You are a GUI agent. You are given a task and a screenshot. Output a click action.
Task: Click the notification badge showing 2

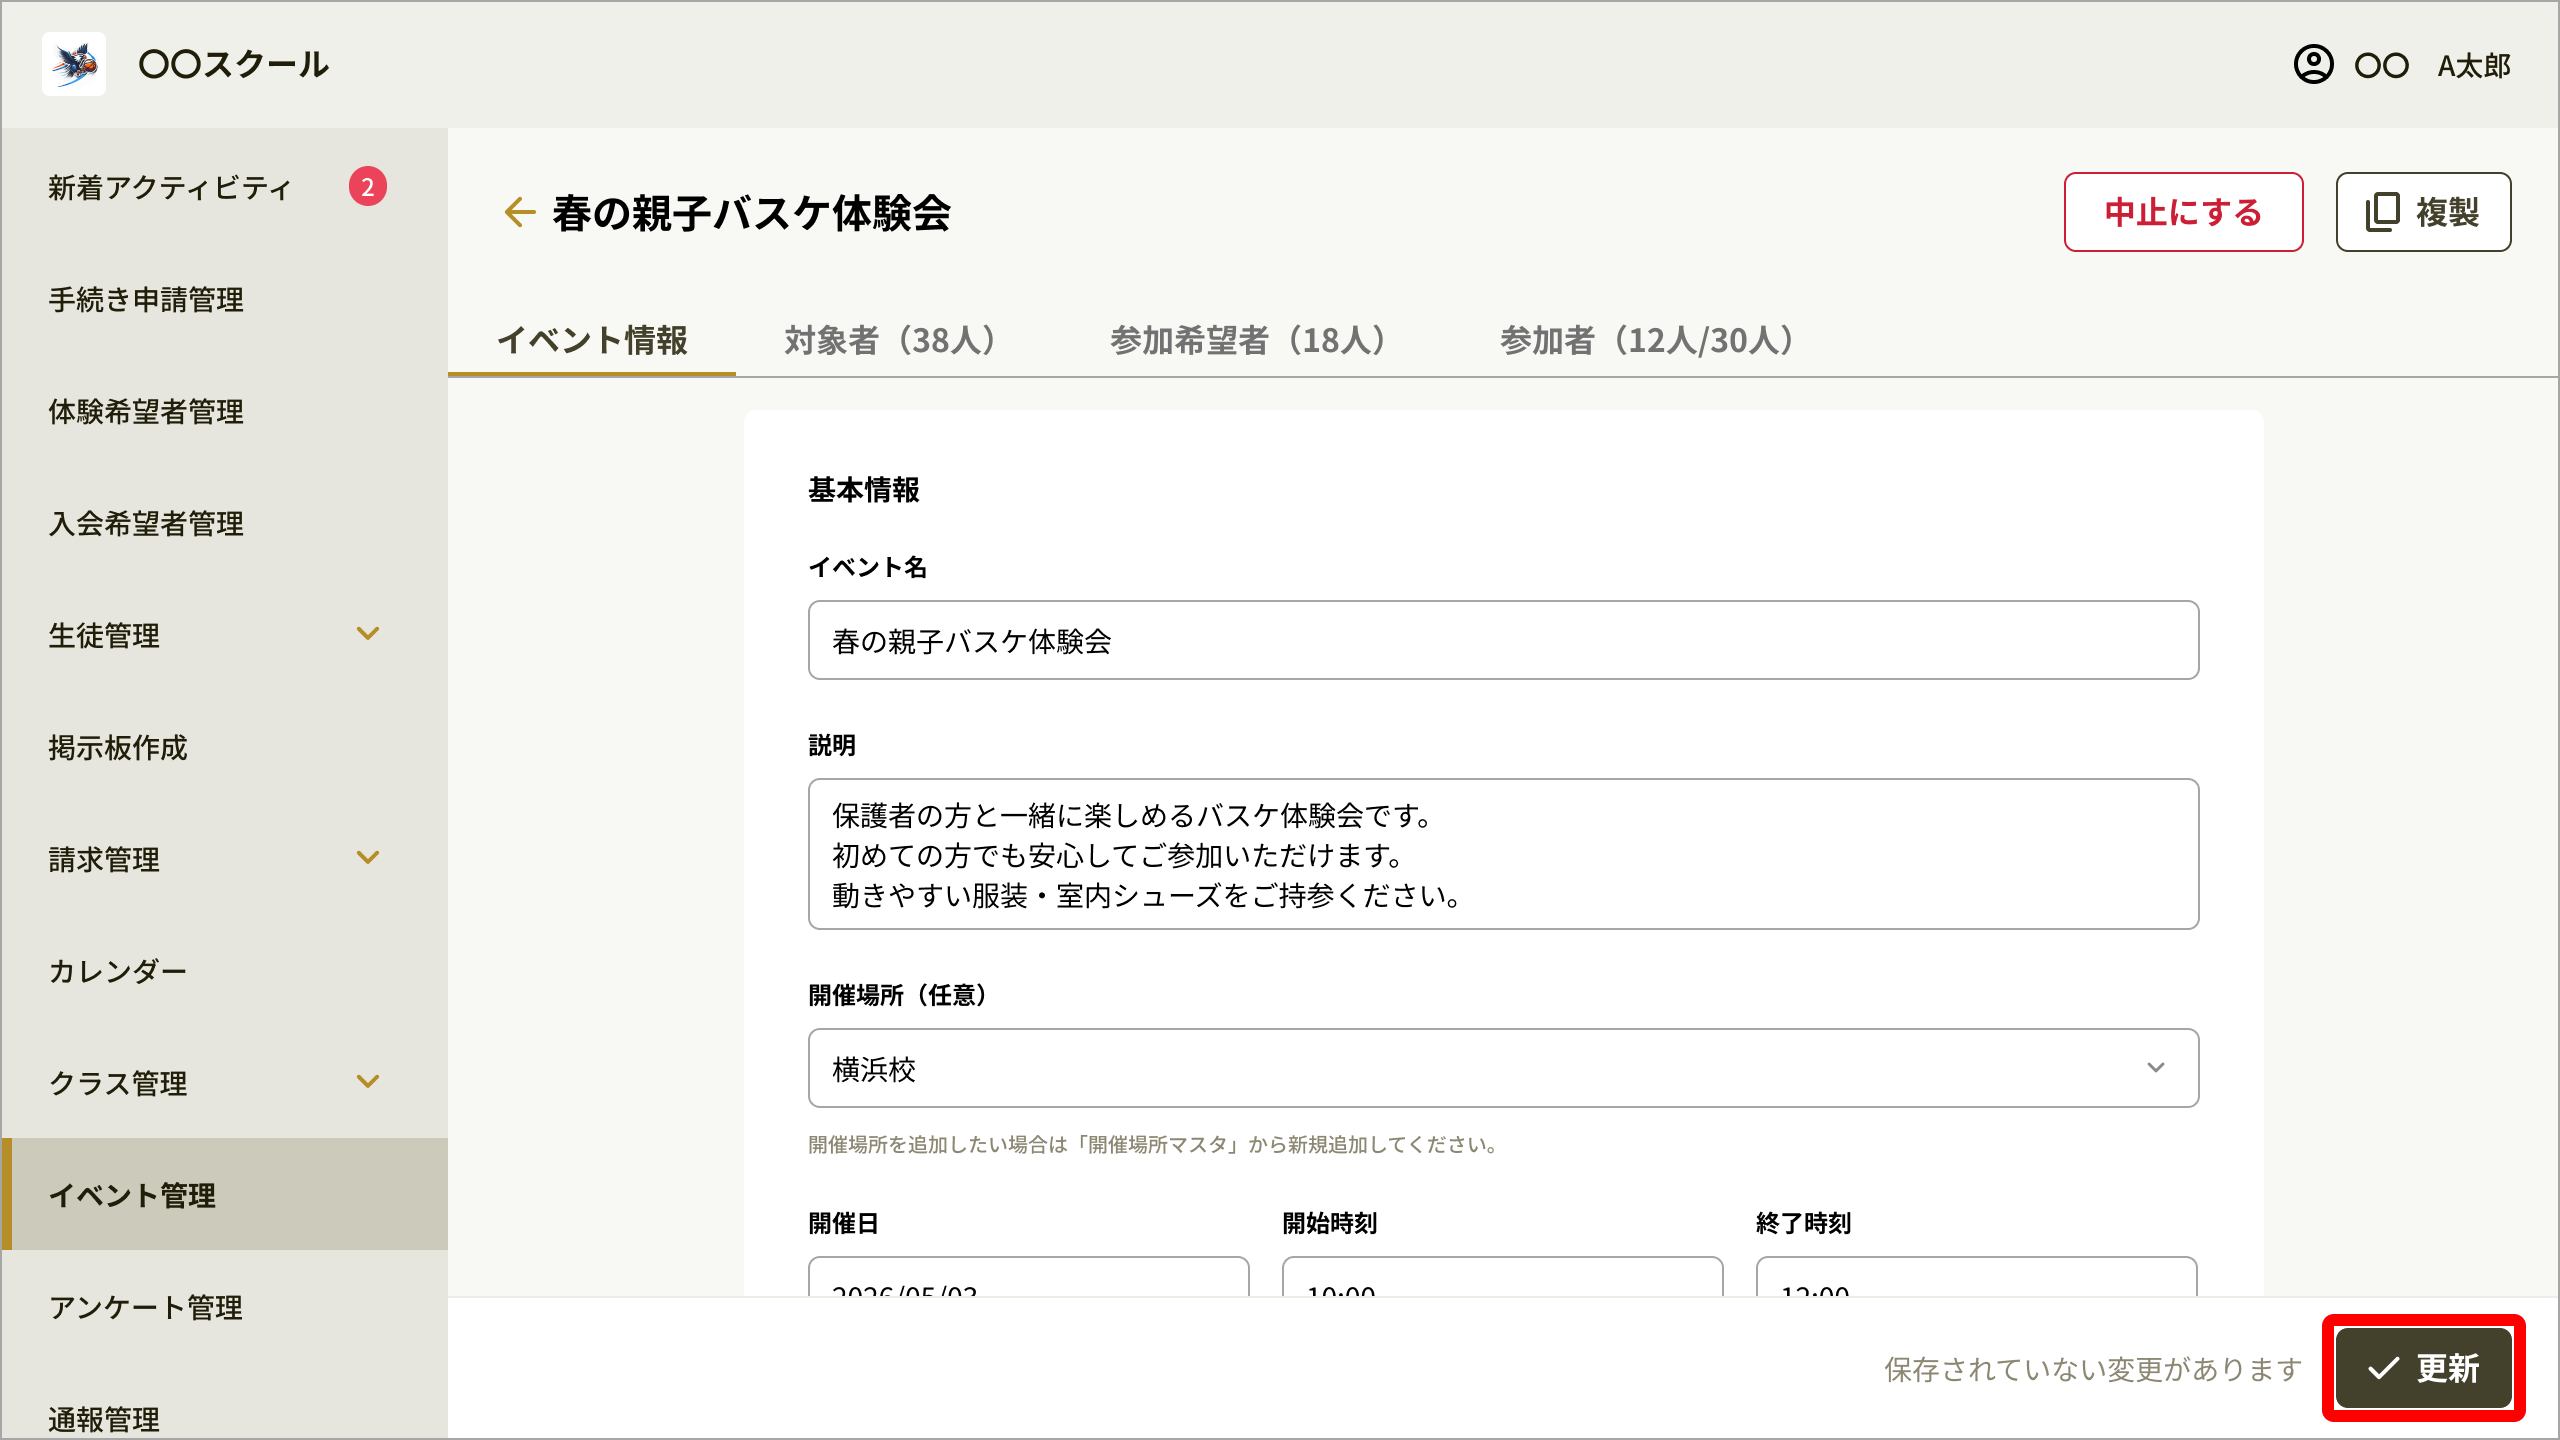pos(367,187)
